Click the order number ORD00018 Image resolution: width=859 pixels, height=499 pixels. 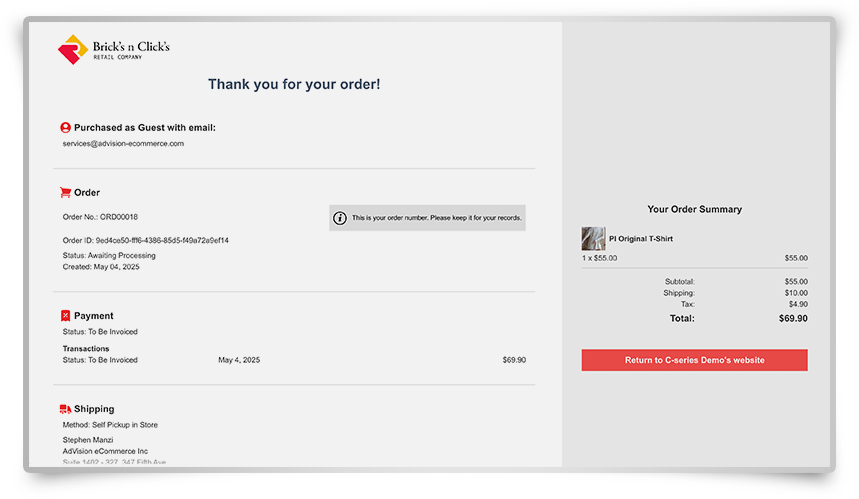[x=119, y=217]
